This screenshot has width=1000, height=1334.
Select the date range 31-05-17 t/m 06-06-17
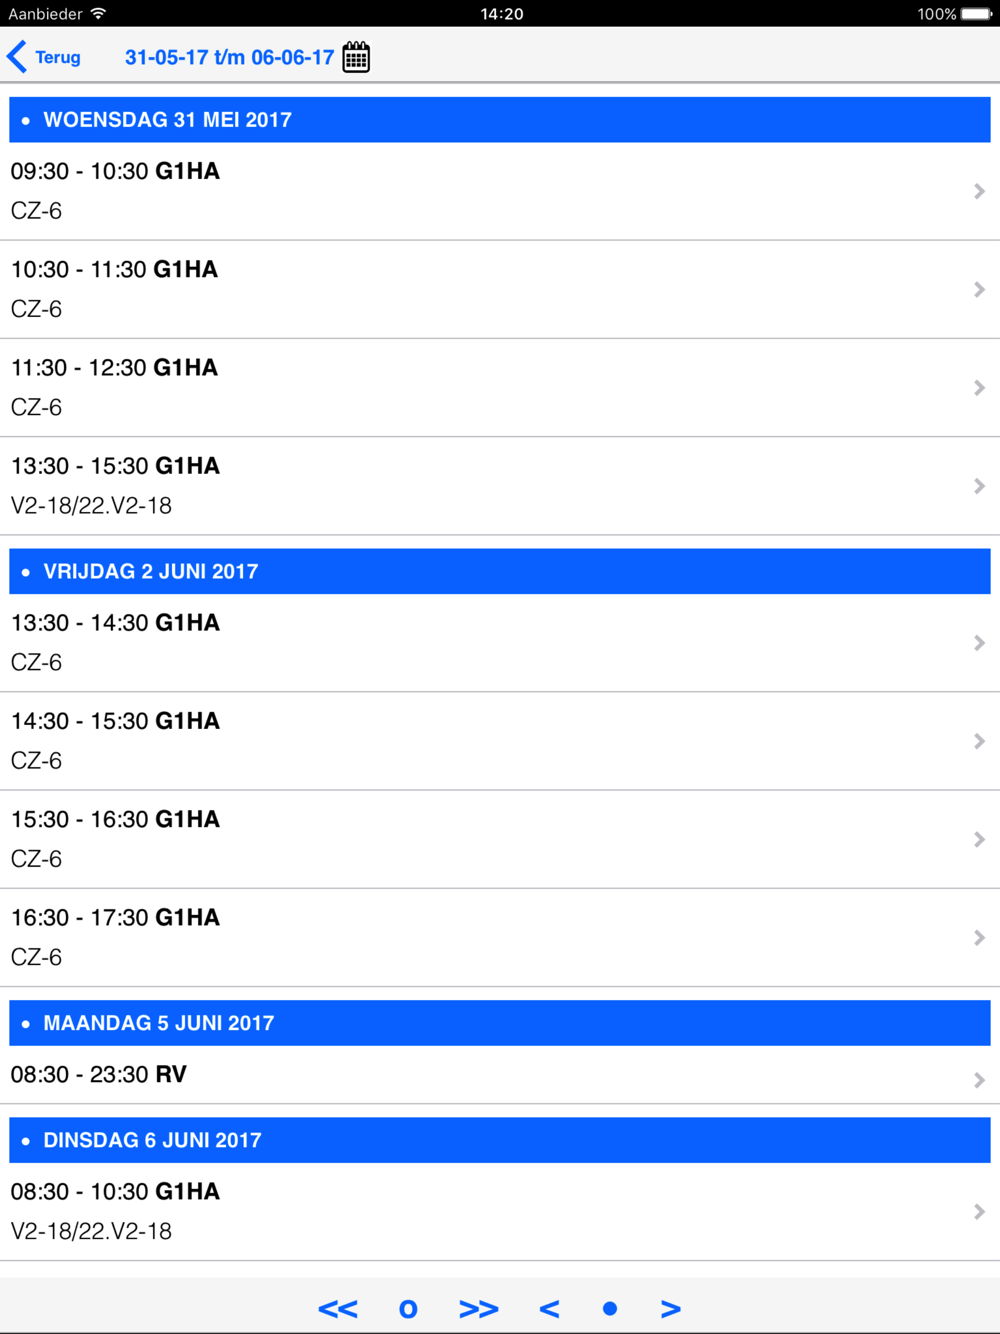pyautogui.click(x=229, y=57)
